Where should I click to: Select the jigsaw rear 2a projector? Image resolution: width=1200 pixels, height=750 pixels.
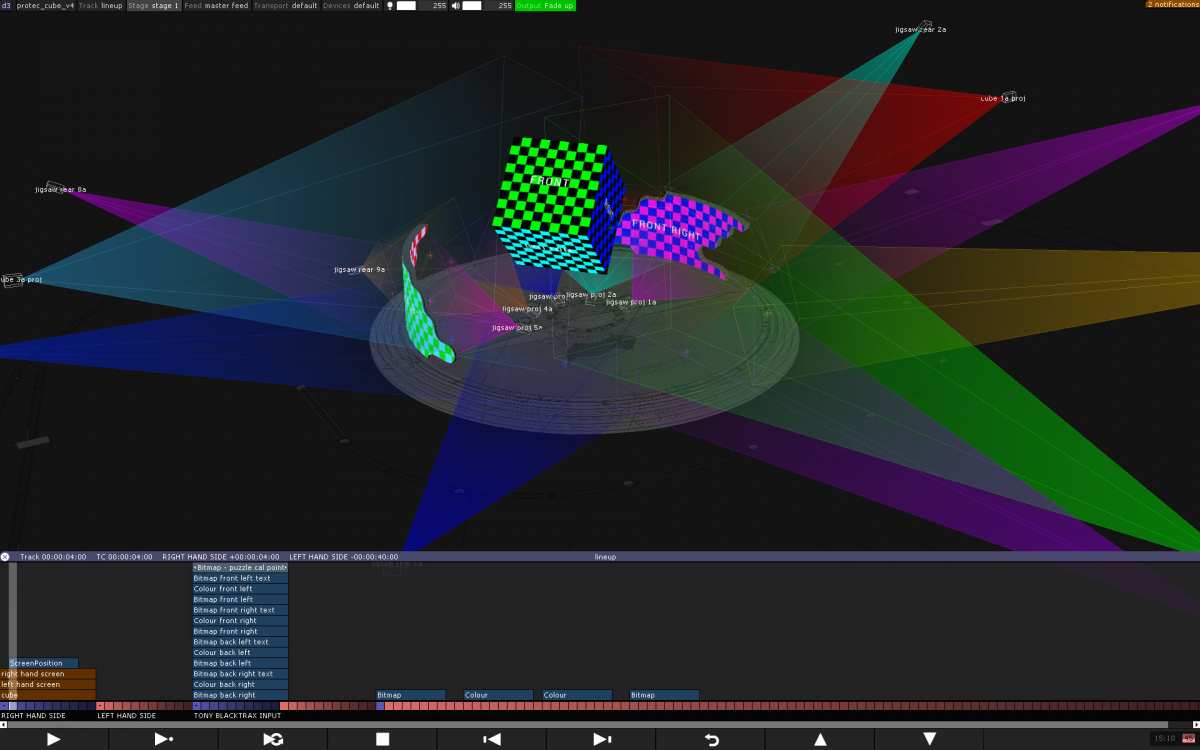(x=921, y=29)
